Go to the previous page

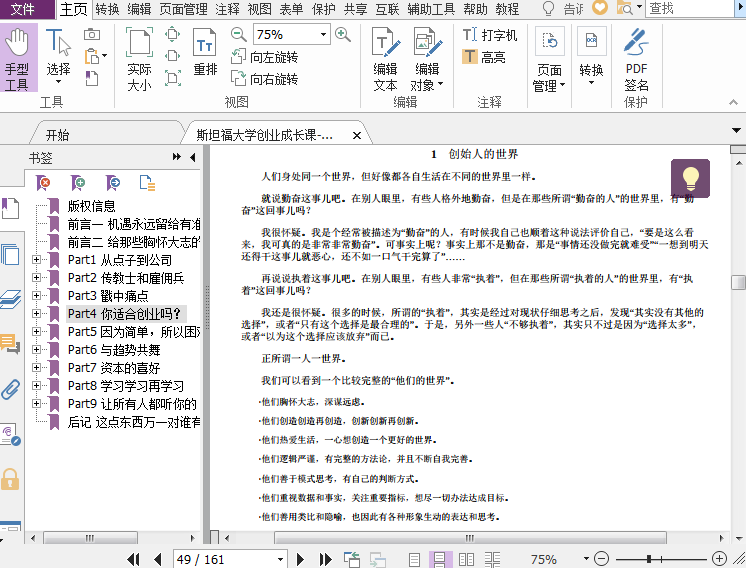(158, 559)
